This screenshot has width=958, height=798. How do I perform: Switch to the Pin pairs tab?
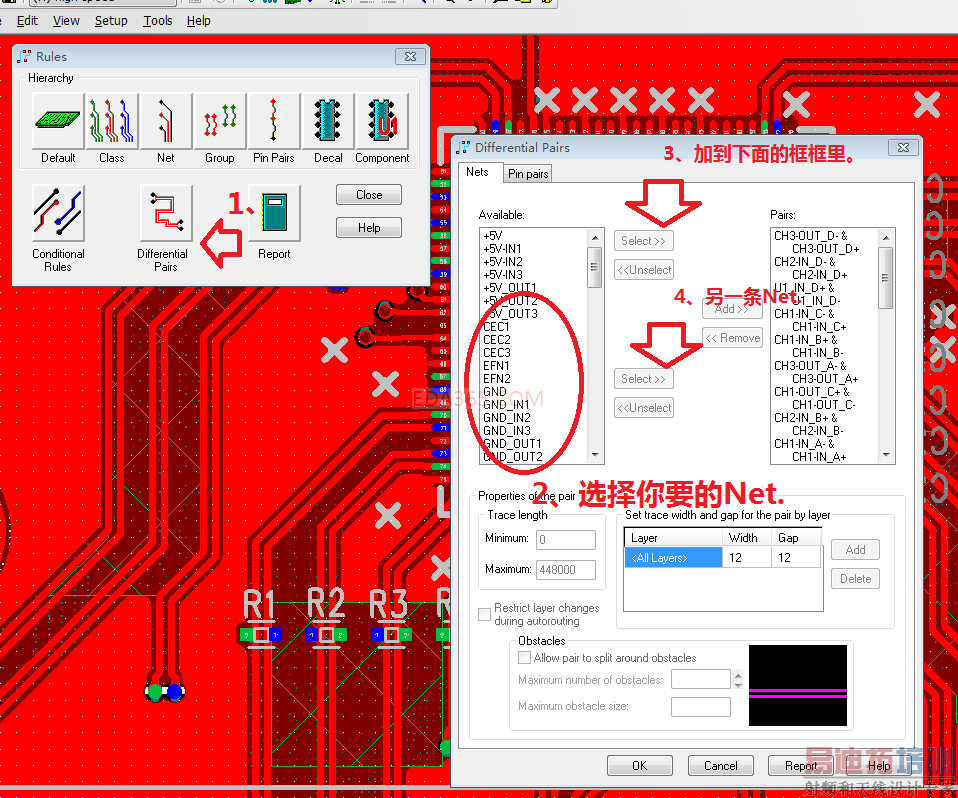click(x=528, y=174)
